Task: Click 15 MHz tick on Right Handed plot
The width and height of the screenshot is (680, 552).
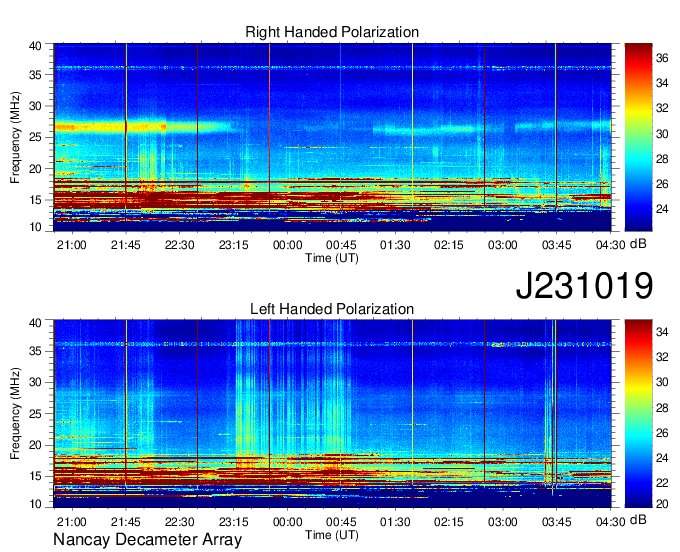Action: [x=35, y=200]
